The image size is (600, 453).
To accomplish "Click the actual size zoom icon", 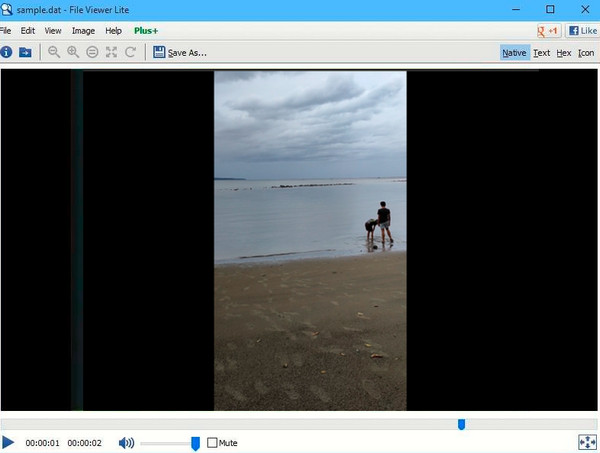I will (92, 52).
